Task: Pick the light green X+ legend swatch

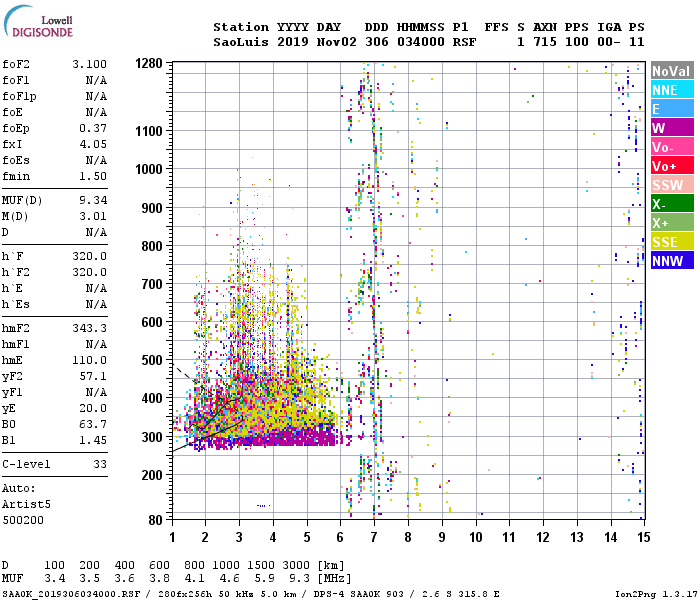Action: (x=671, y=223)
